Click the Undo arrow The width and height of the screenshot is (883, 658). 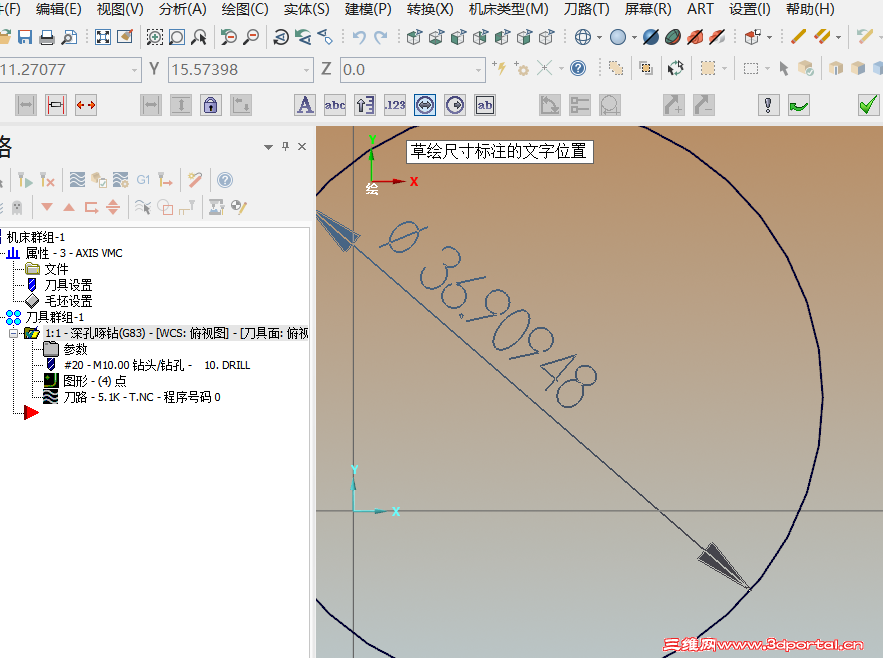(x=359, y=37)
